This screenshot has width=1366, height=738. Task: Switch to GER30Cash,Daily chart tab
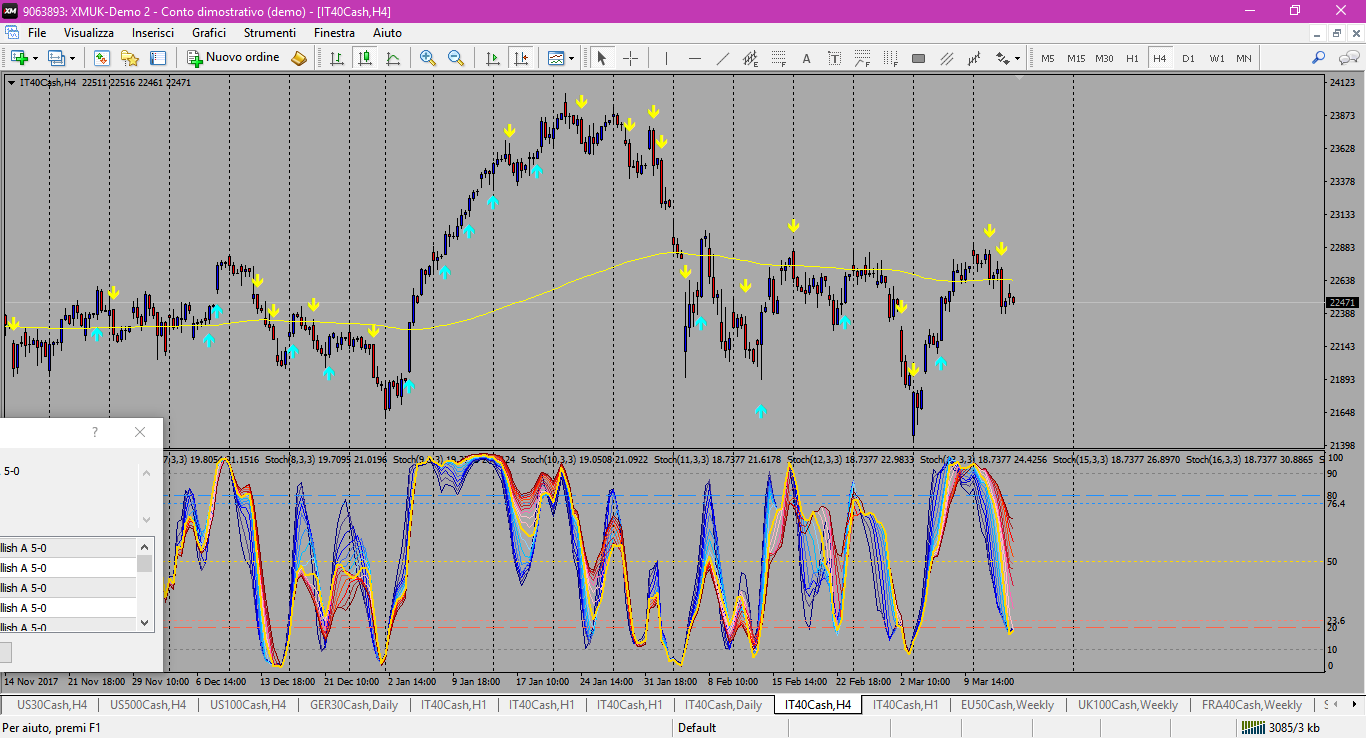[354, 705]
